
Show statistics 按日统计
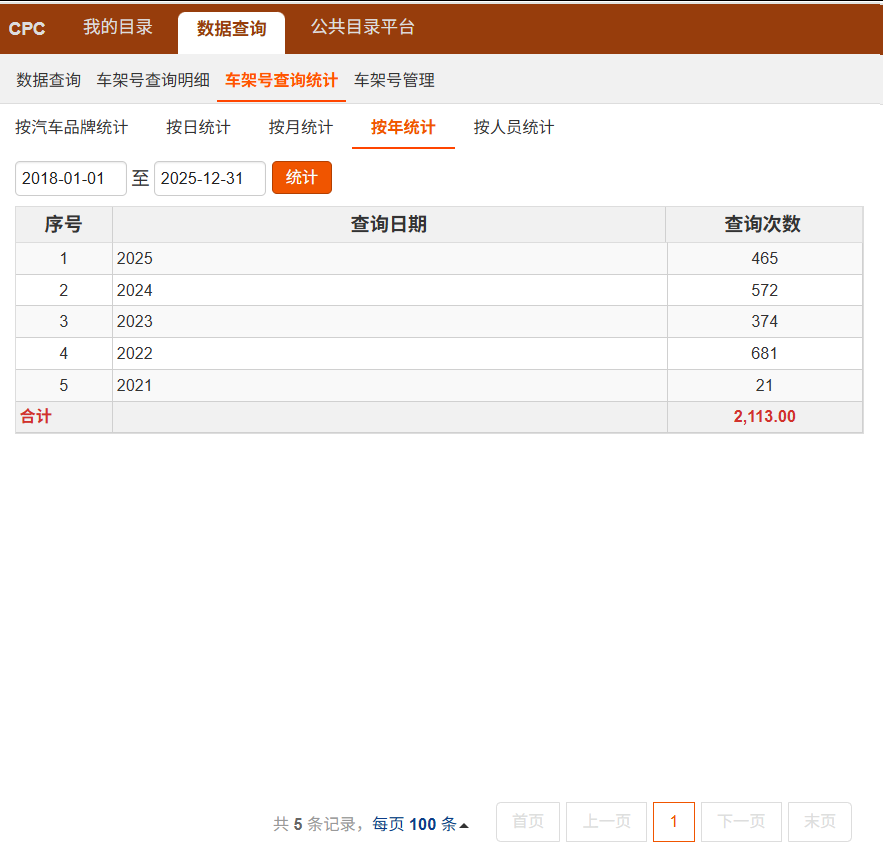tap(198, 128)
